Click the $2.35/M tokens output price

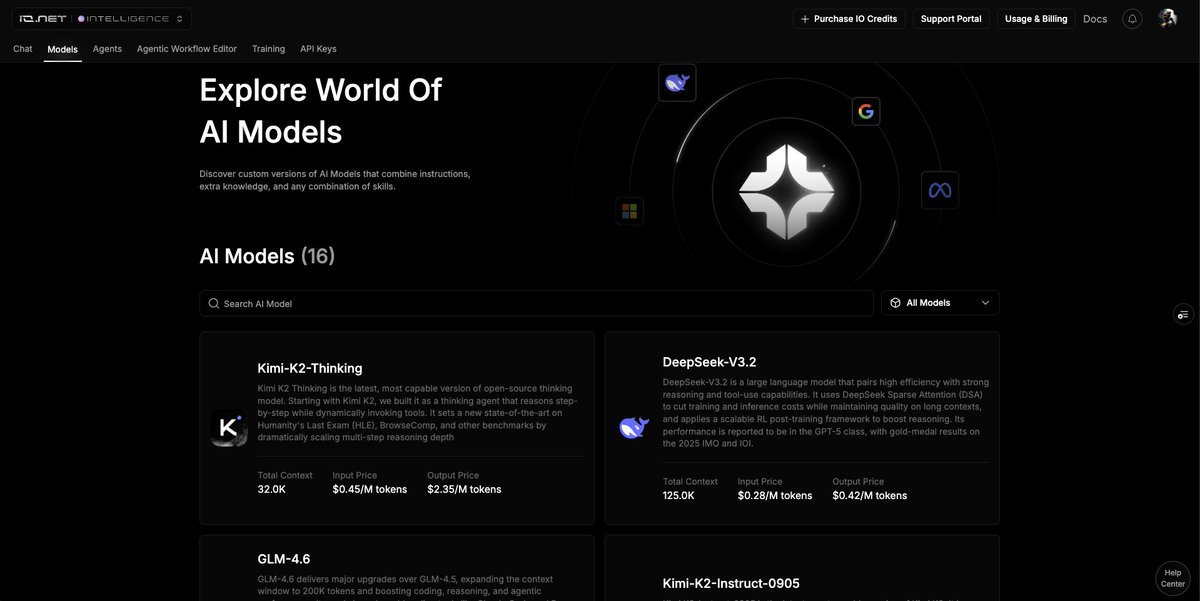tap(464, 489)
